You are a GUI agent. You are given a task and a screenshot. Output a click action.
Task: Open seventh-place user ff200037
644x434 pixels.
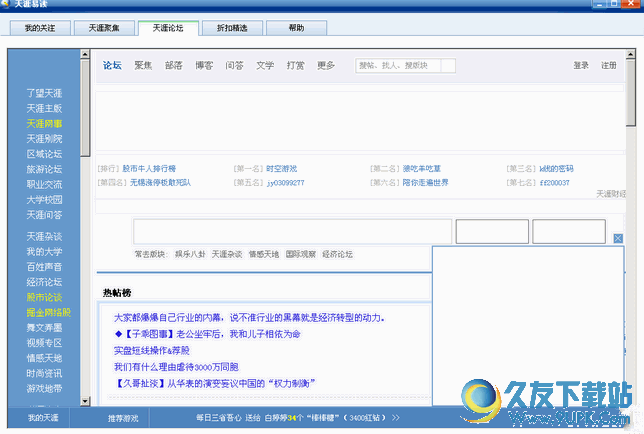554,183
